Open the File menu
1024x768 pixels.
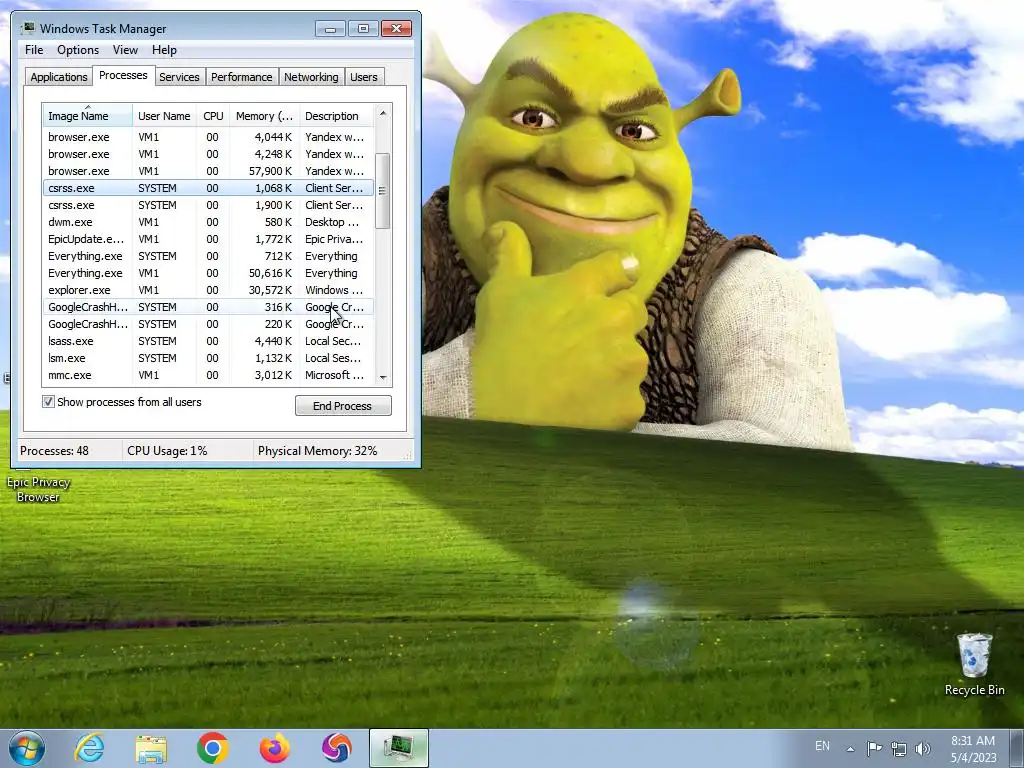[34, 50]
